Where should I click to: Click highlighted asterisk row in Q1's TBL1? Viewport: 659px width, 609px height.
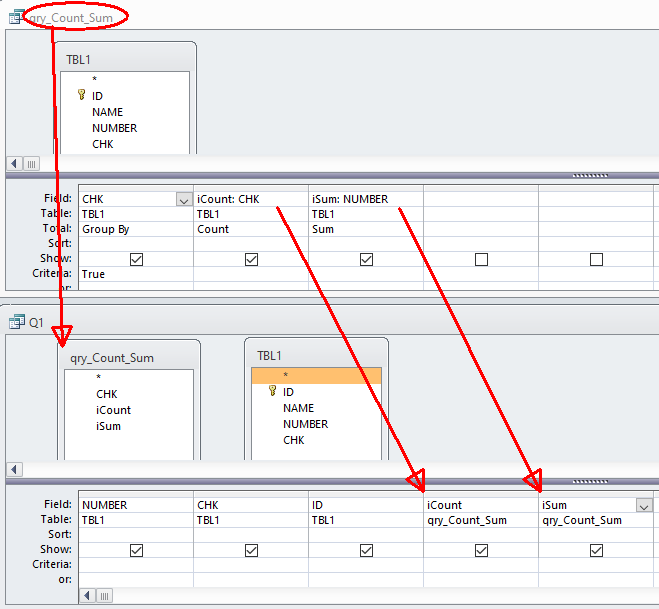316,375
